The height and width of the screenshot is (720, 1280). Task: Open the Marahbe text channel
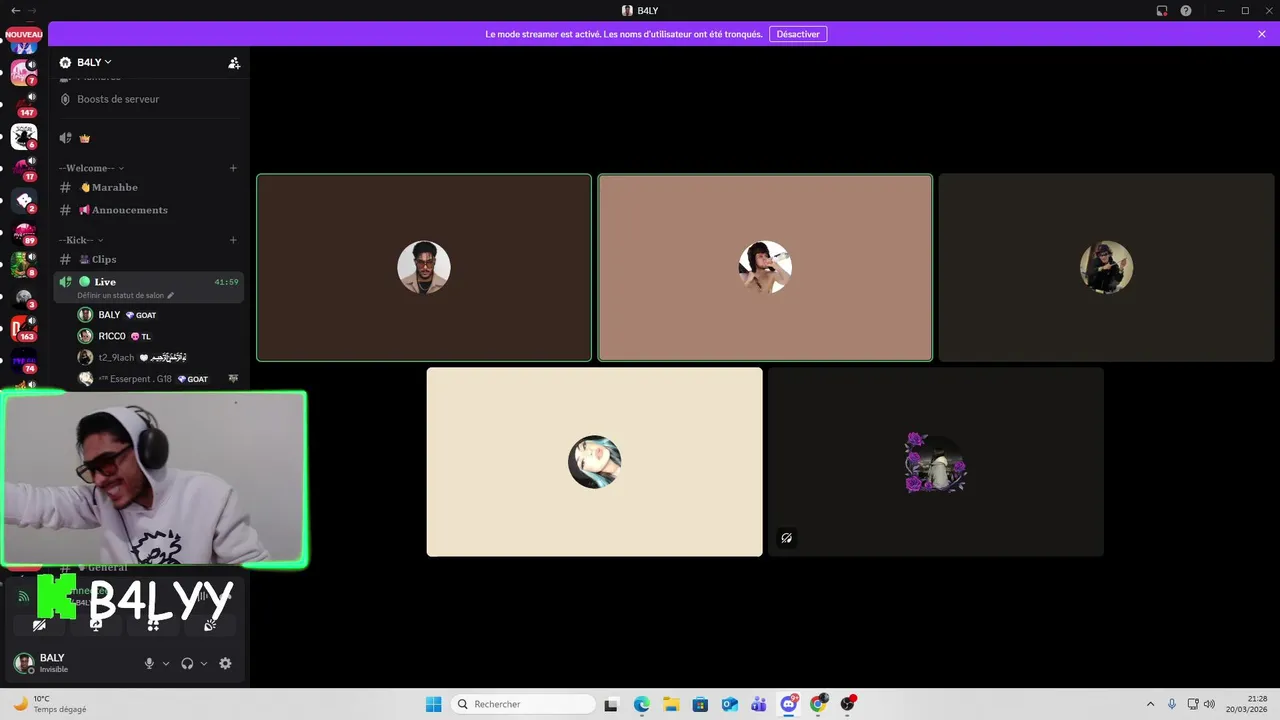tap(114, 187)
